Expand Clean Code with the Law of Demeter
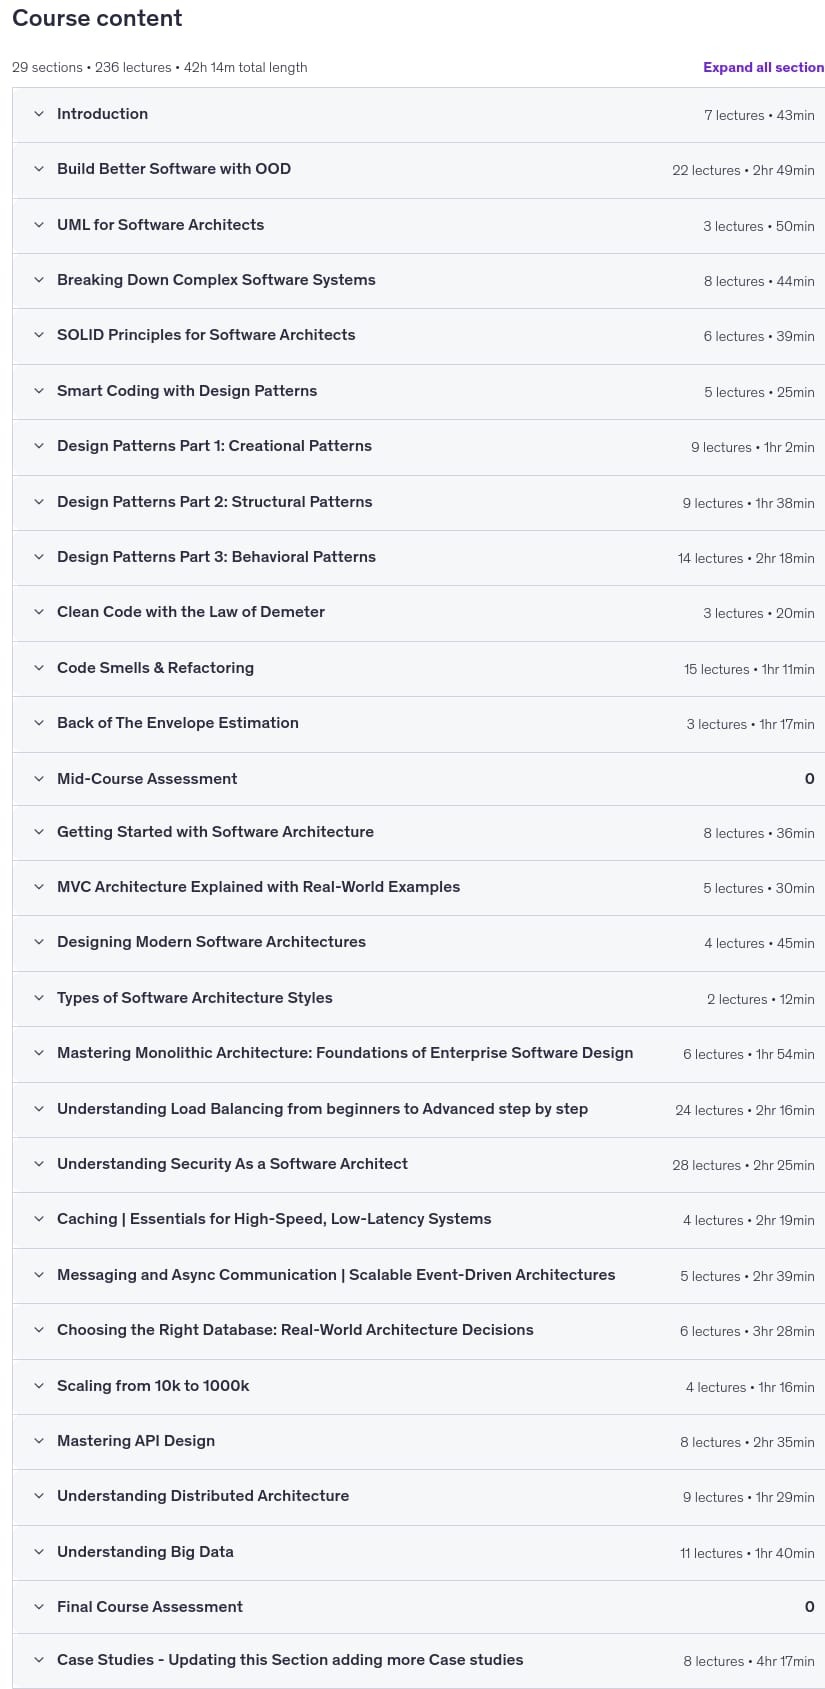Image resolution: width=825 pixels, height=1689 pixels. pos(418,613)
